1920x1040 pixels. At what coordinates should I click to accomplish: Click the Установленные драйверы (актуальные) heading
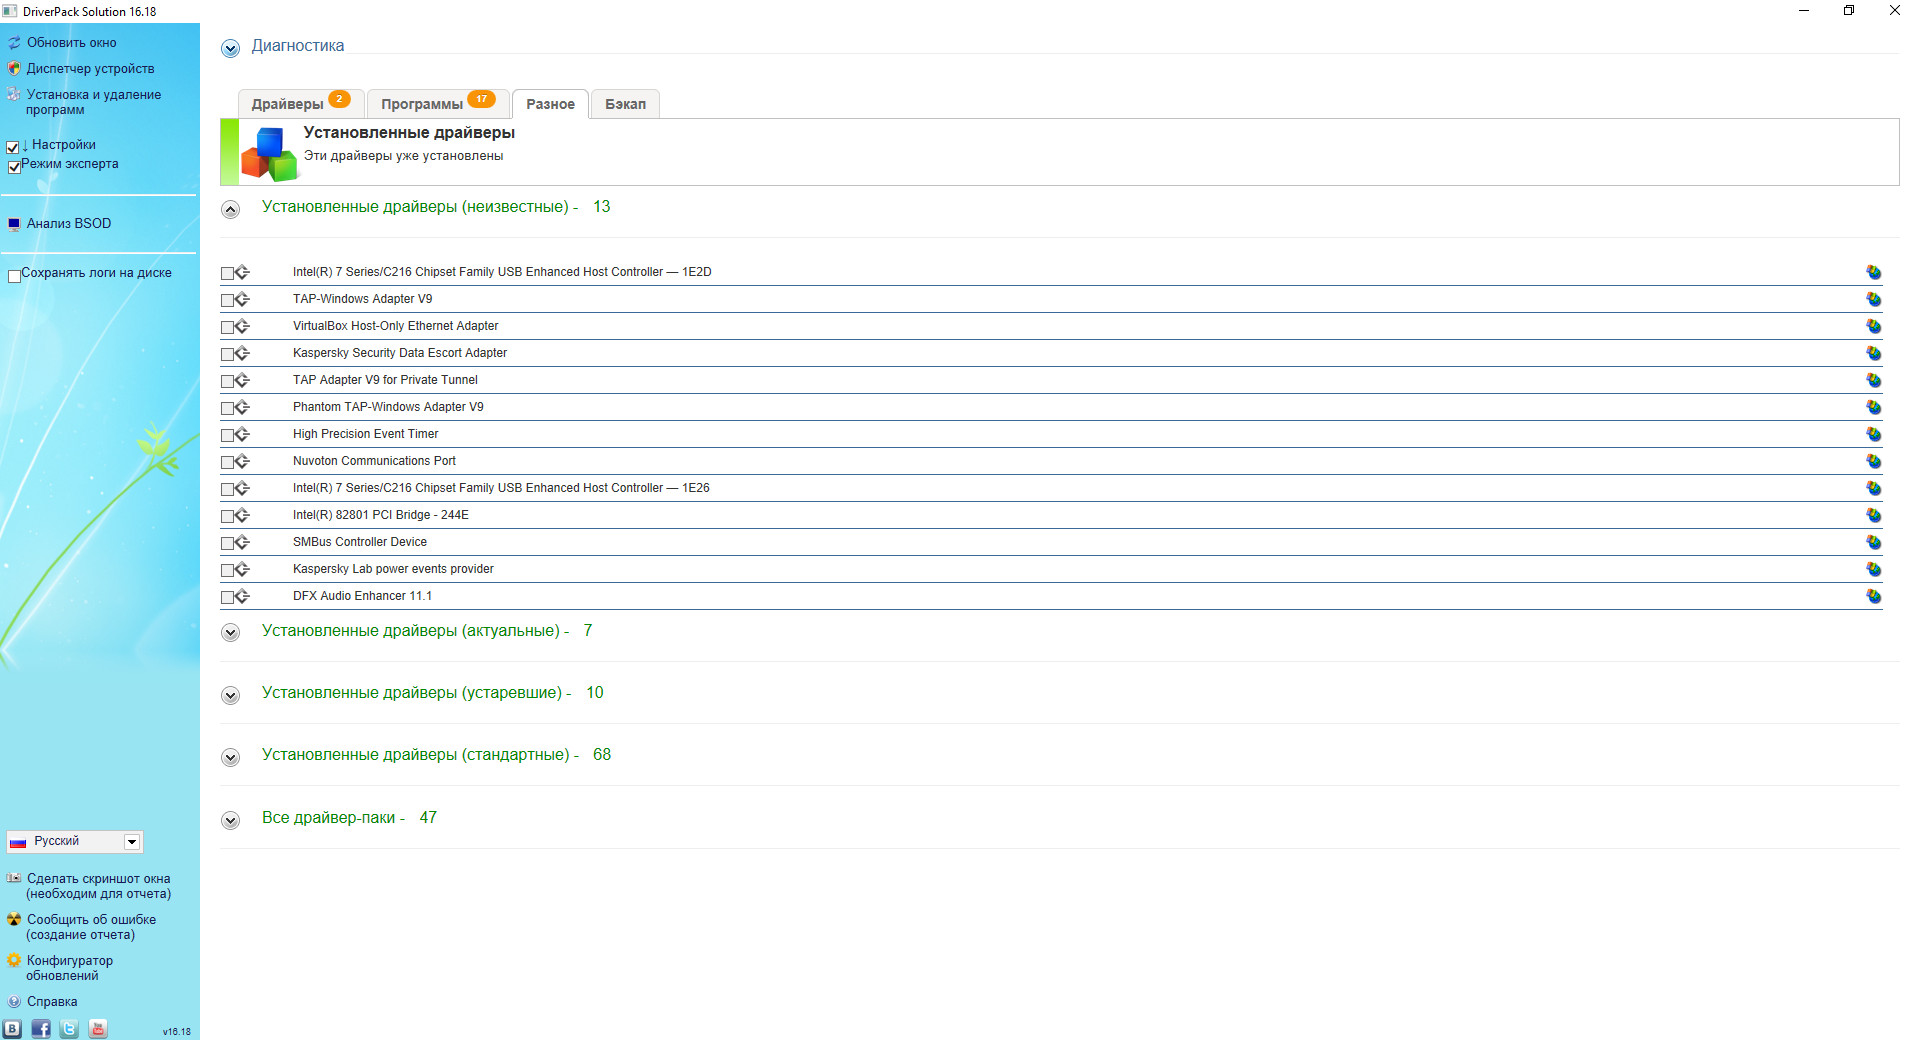[415, 631]
